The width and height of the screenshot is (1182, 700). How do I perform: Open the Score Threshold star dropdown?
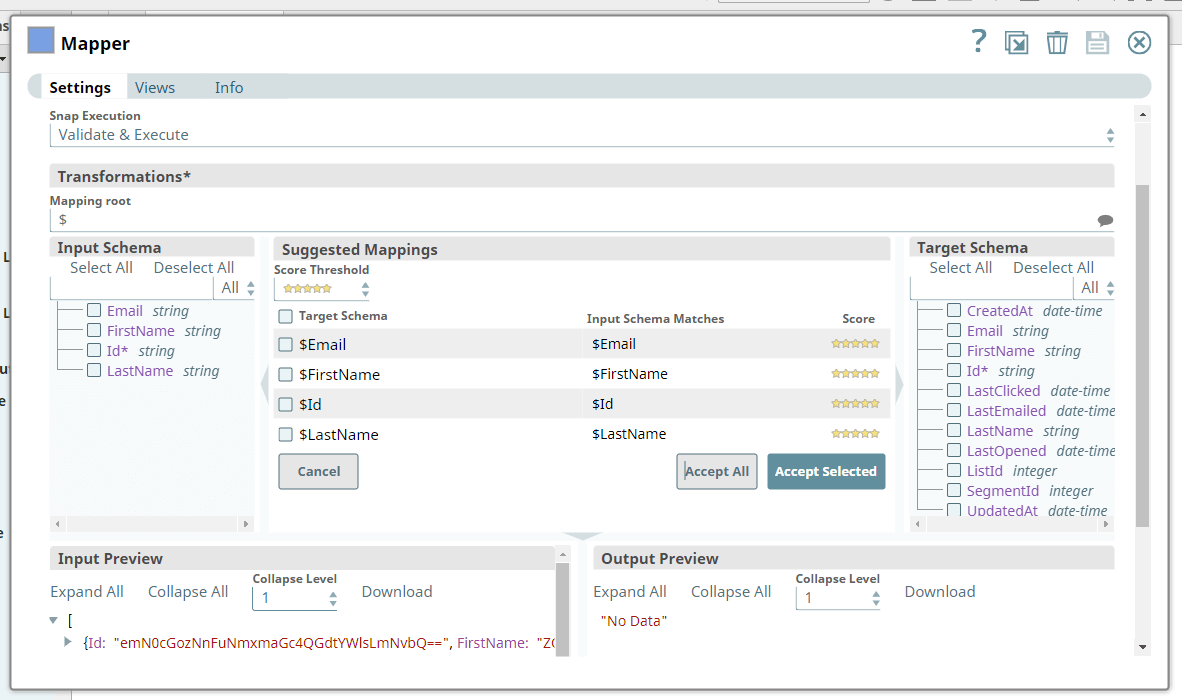(322, 289)
